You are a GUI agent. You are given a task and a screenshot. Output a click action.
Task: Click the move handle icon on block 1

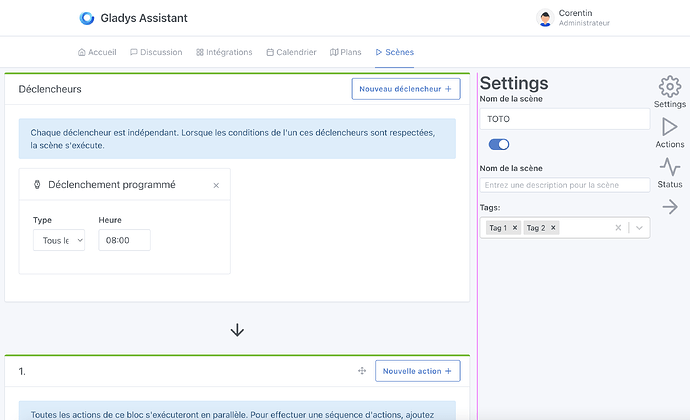point(362,371)
